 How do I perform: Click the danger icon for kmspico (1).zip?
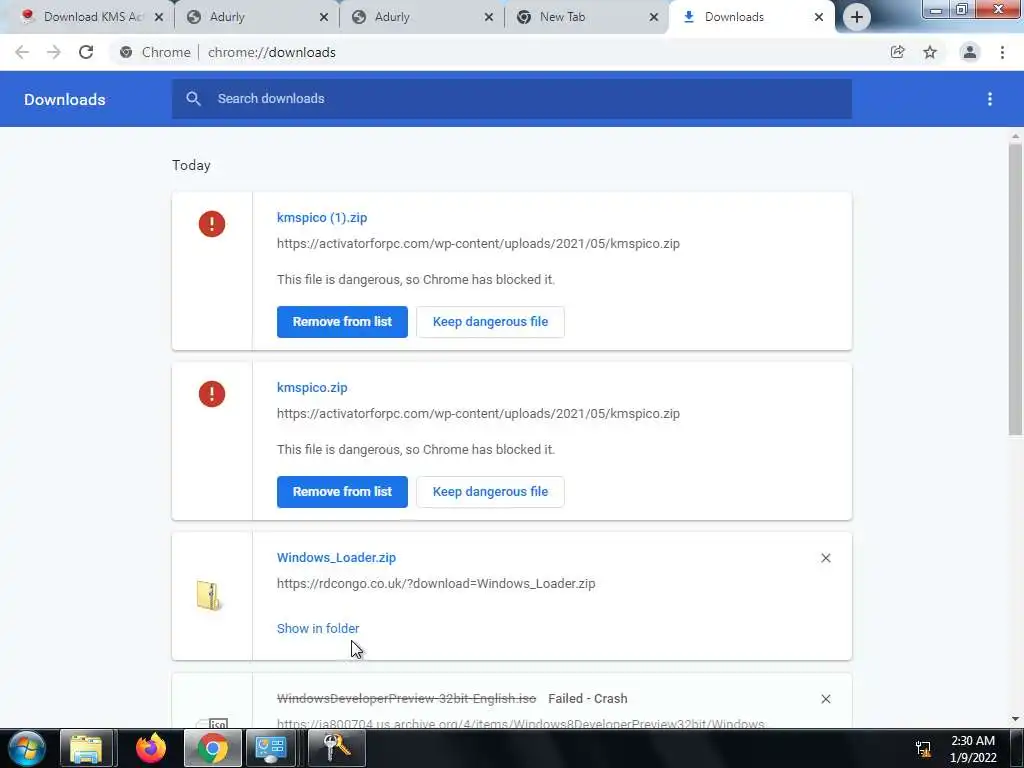tap(212, 224)
